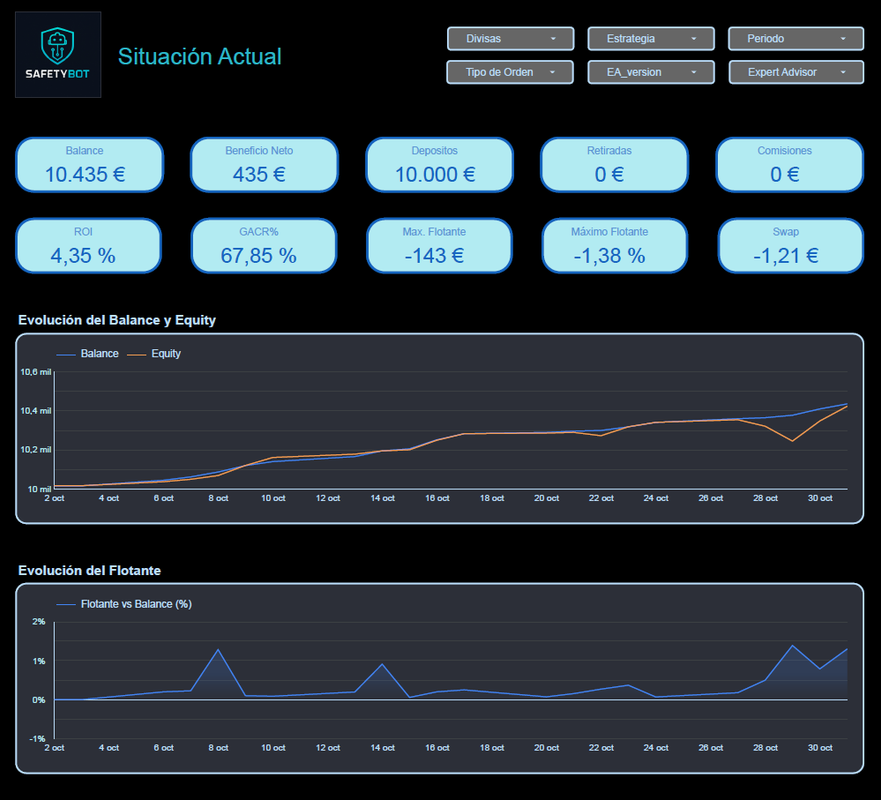
Task: Click the Retiradas 0 € scorecard
Action: pyautogui.click(x=614, y=165)
